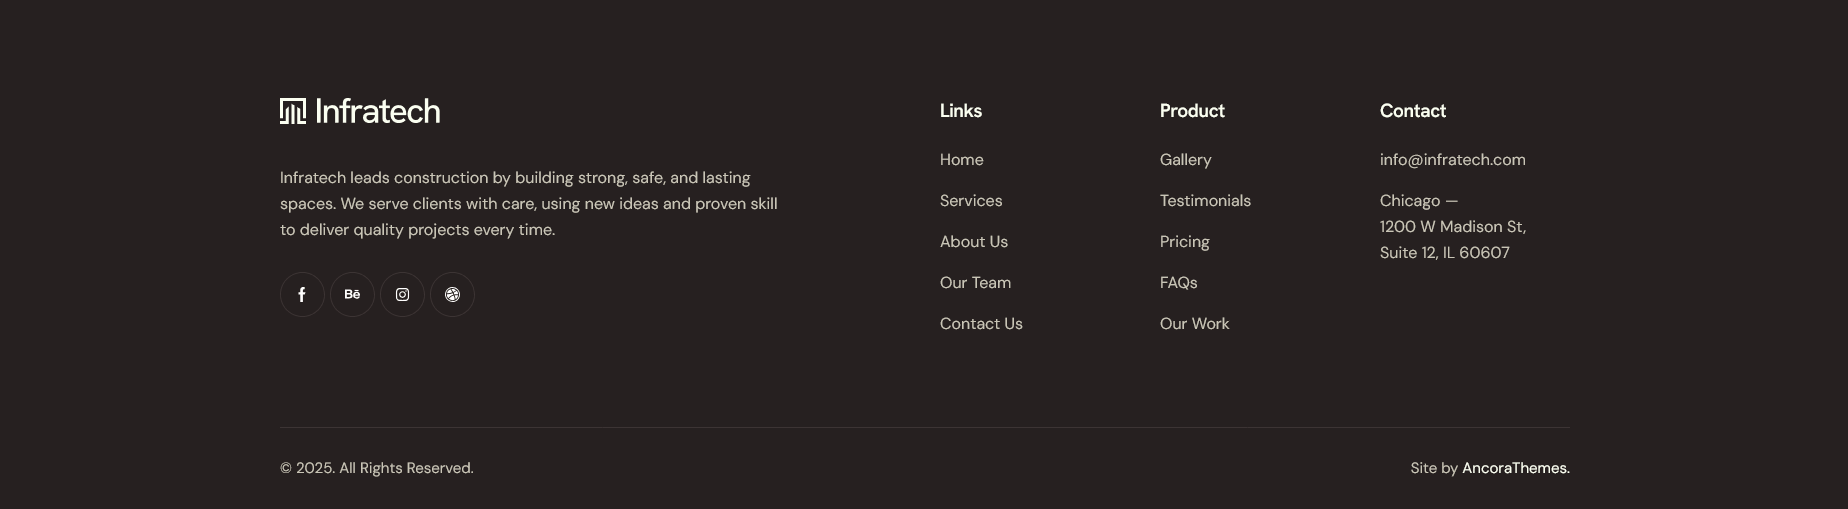Go to the Home footer link
The height and width of the screenshot is (509, 1848).
click(x=962, y=160)
